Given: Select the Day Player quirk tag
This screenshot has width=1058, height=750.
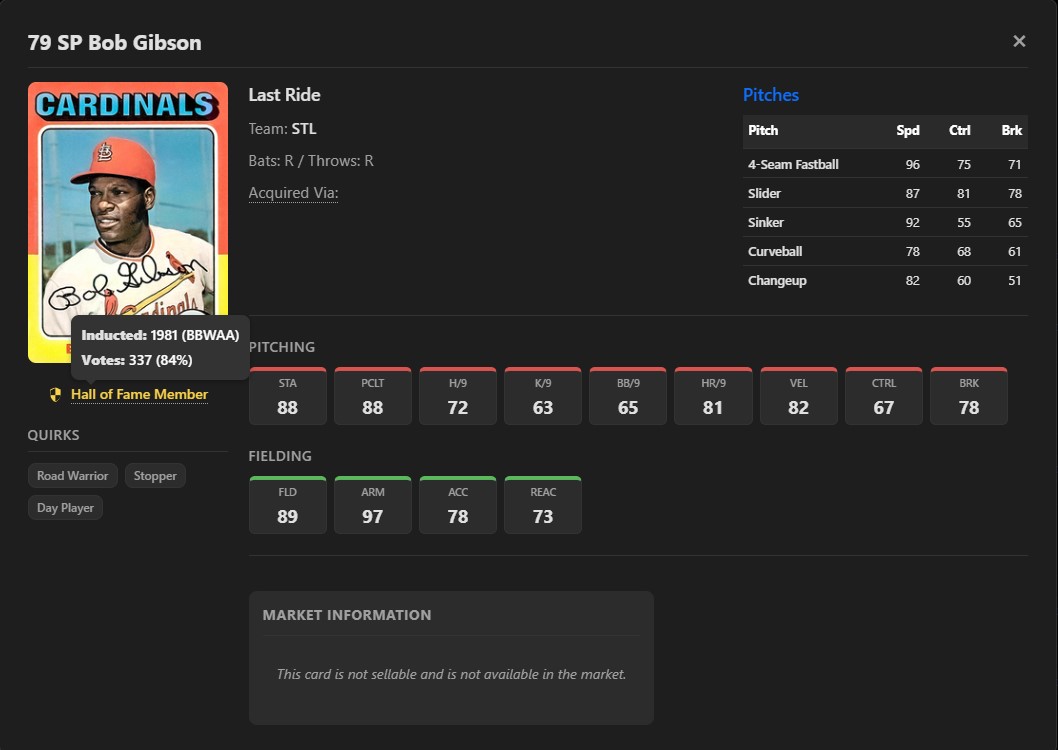Looking at the screenshot, I should [65, 508].
